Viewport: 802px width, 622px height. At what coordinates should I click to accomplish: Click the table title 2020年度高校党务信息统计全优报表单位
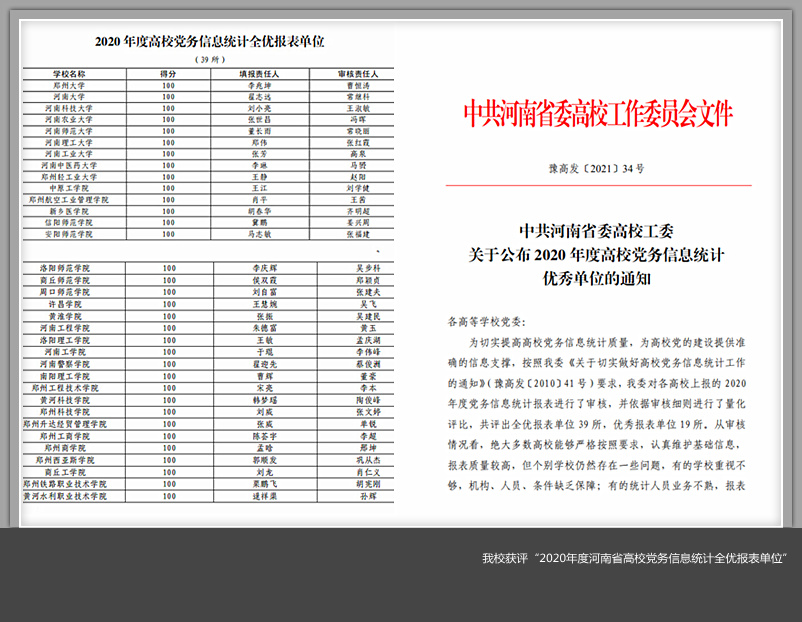tap(210, 42)
